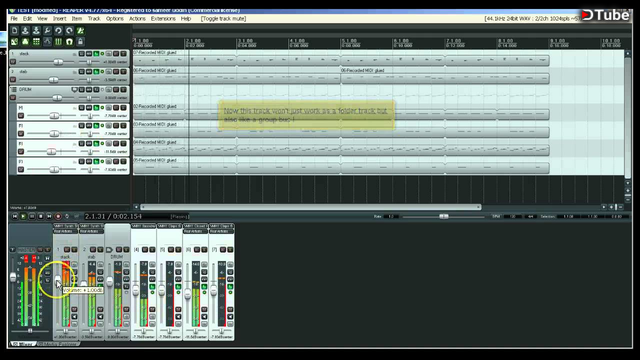Open the Options menu
Screen dimensions: 640x360
coord(115,19)
